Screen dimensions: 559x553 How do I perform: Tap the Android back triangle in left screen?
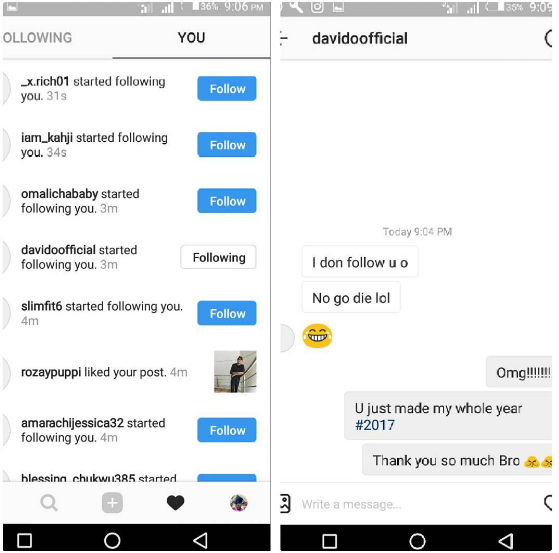[x=200, y=541]
